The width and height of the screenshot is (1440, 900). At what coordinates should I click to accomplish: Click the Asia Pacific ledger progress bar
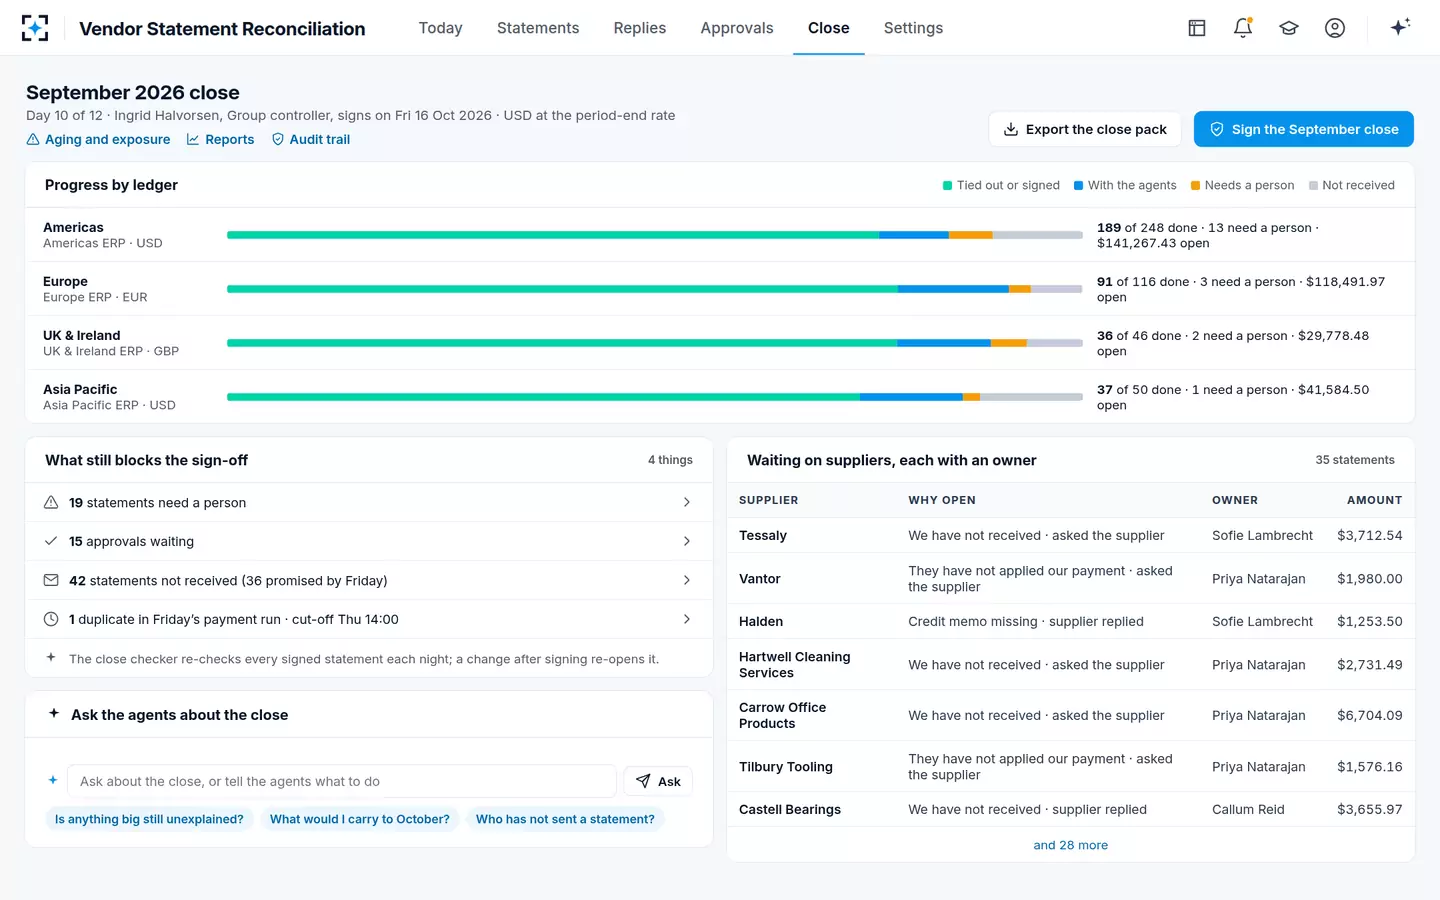(x=655, y=397)
